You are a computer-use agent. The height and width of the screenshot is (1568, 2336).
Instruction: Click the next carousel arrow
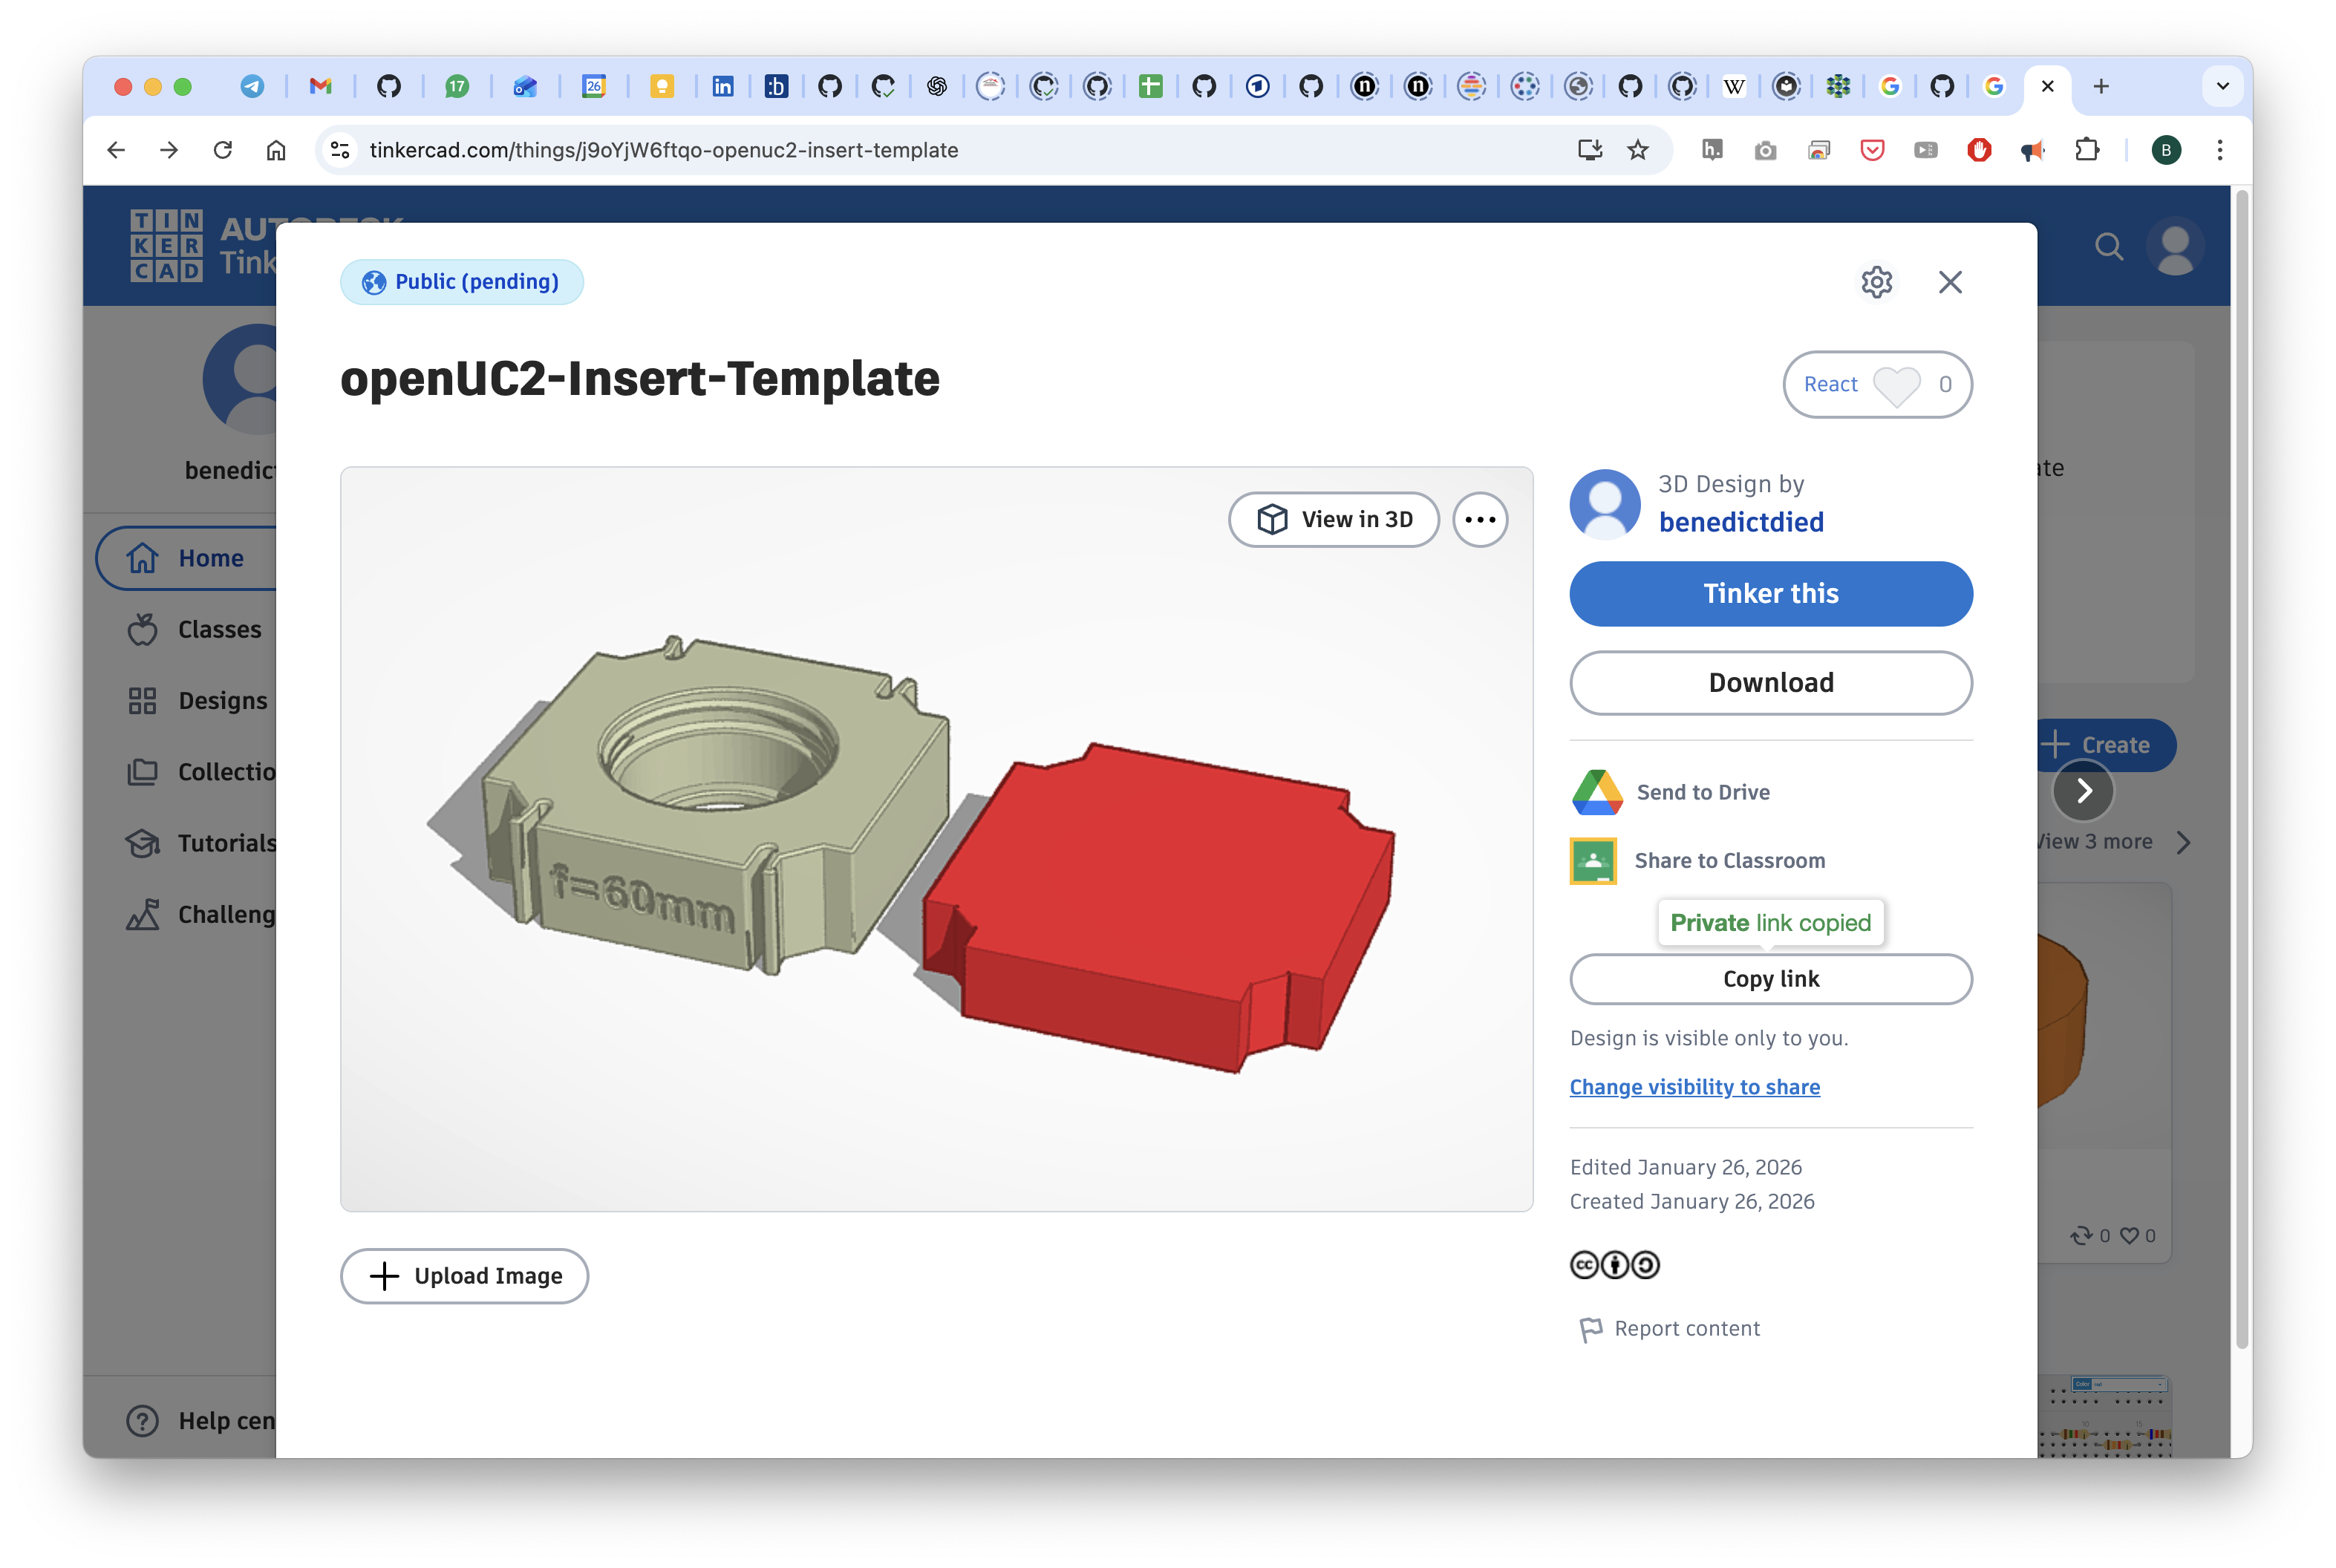[x=2083, y=791]
